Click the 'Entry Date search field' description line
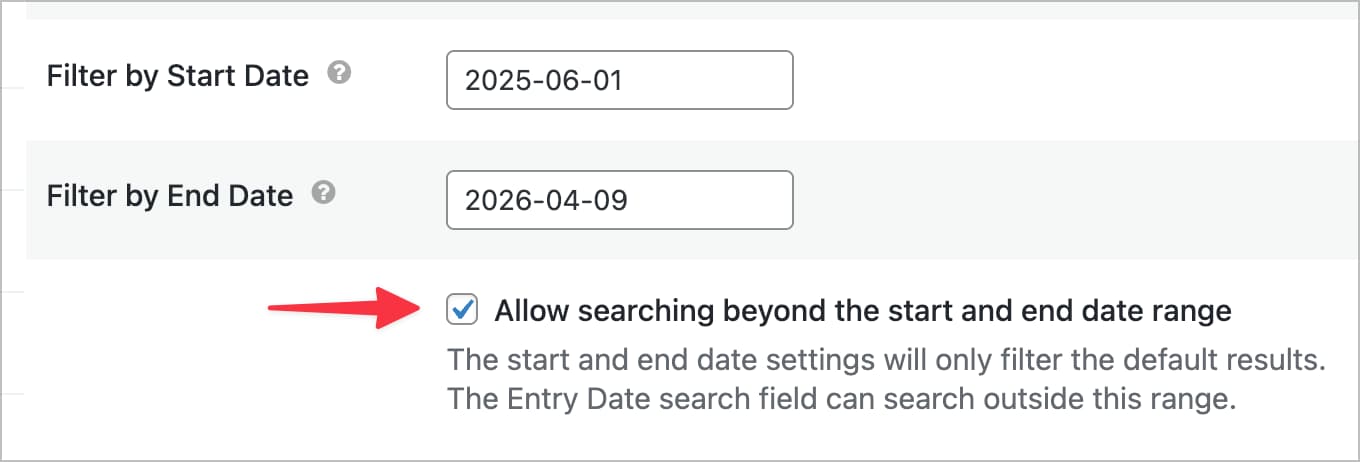1360x462 pixels. [841, 400]
